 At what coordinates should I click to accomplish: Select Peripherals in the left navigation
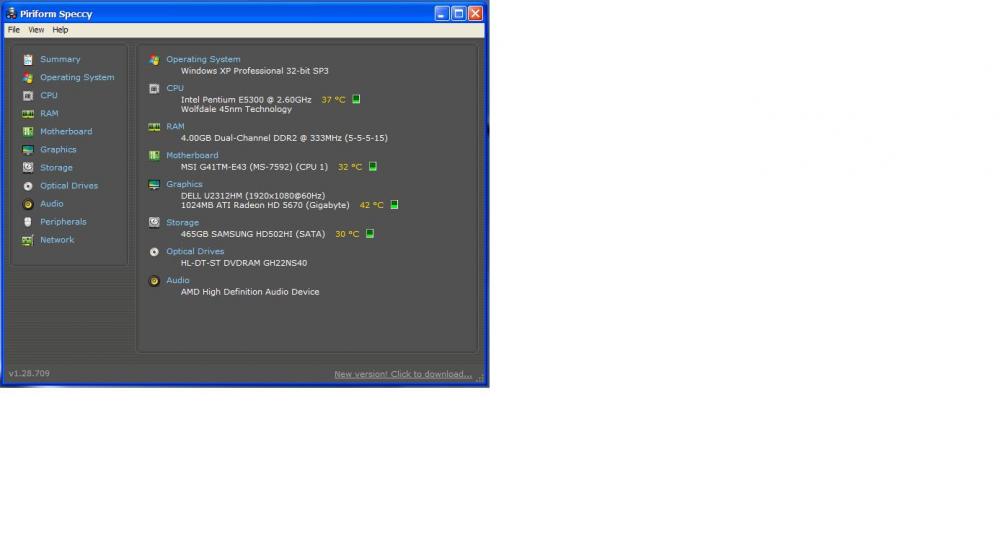63,222
